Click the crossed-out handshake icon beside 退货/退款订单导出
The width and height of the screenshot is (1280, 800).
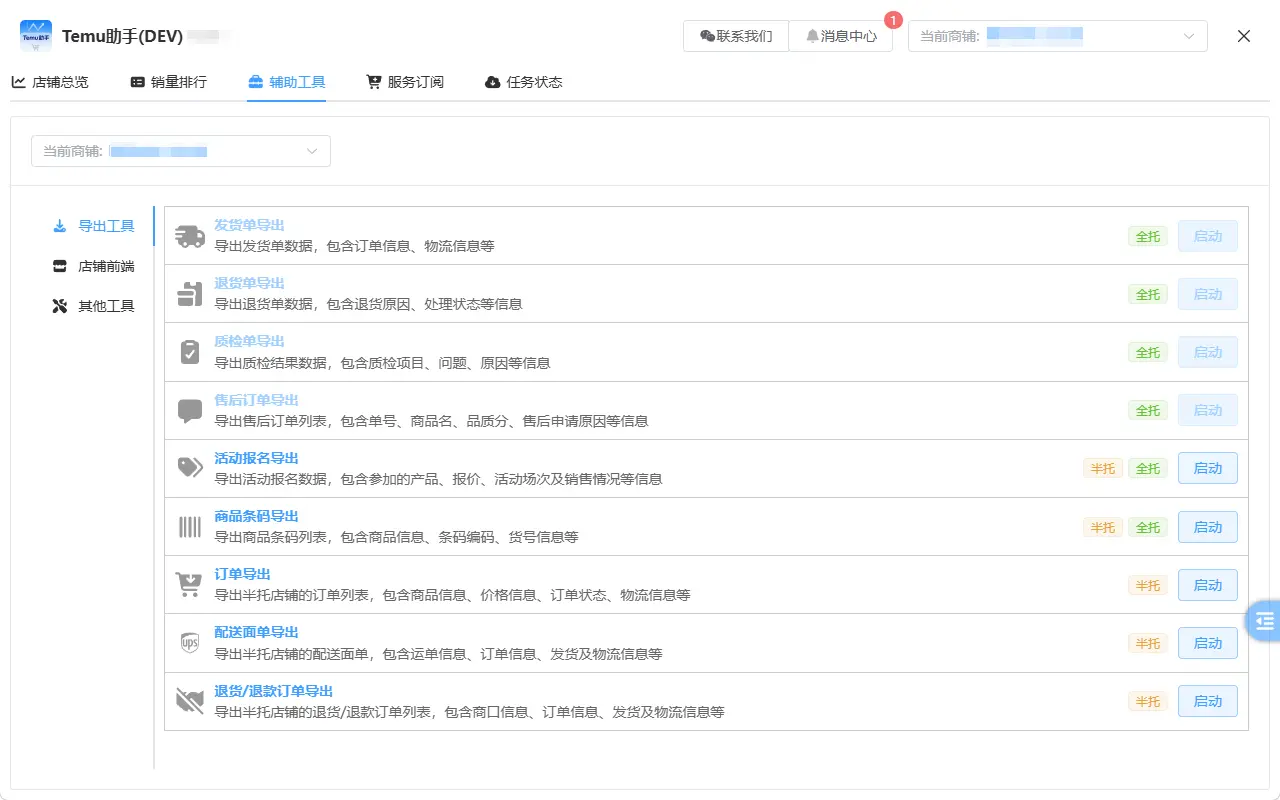click(190, 701)
